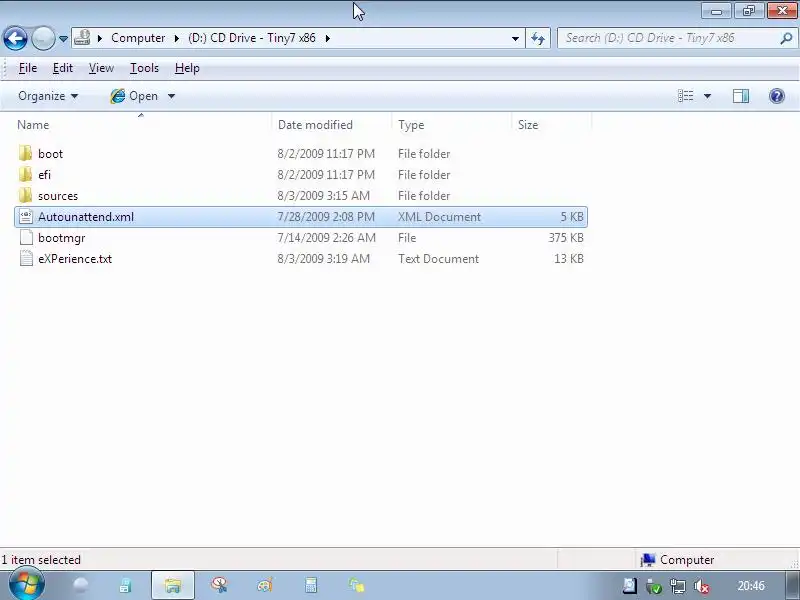Open Windows Help via question mark icon

[777, 96]
